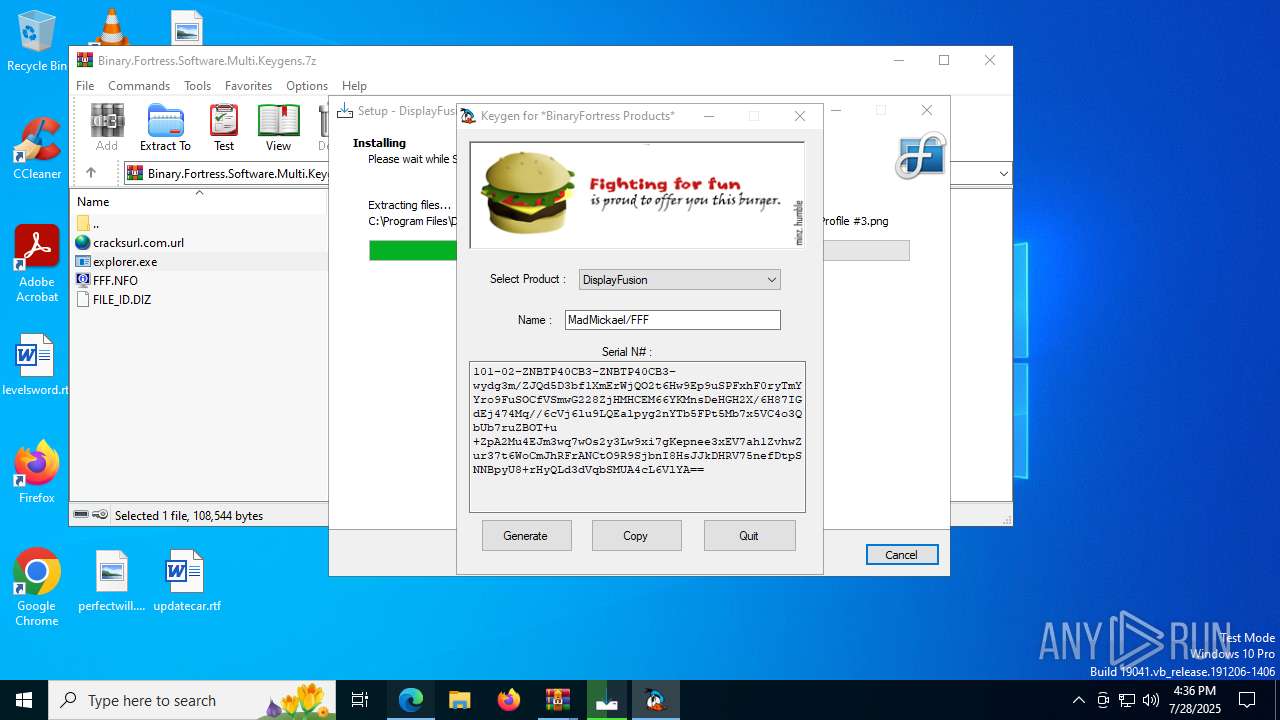The image size is (1280, 720).
Task: Open perfectwill image file on desktop
Action: click(111, 580)
